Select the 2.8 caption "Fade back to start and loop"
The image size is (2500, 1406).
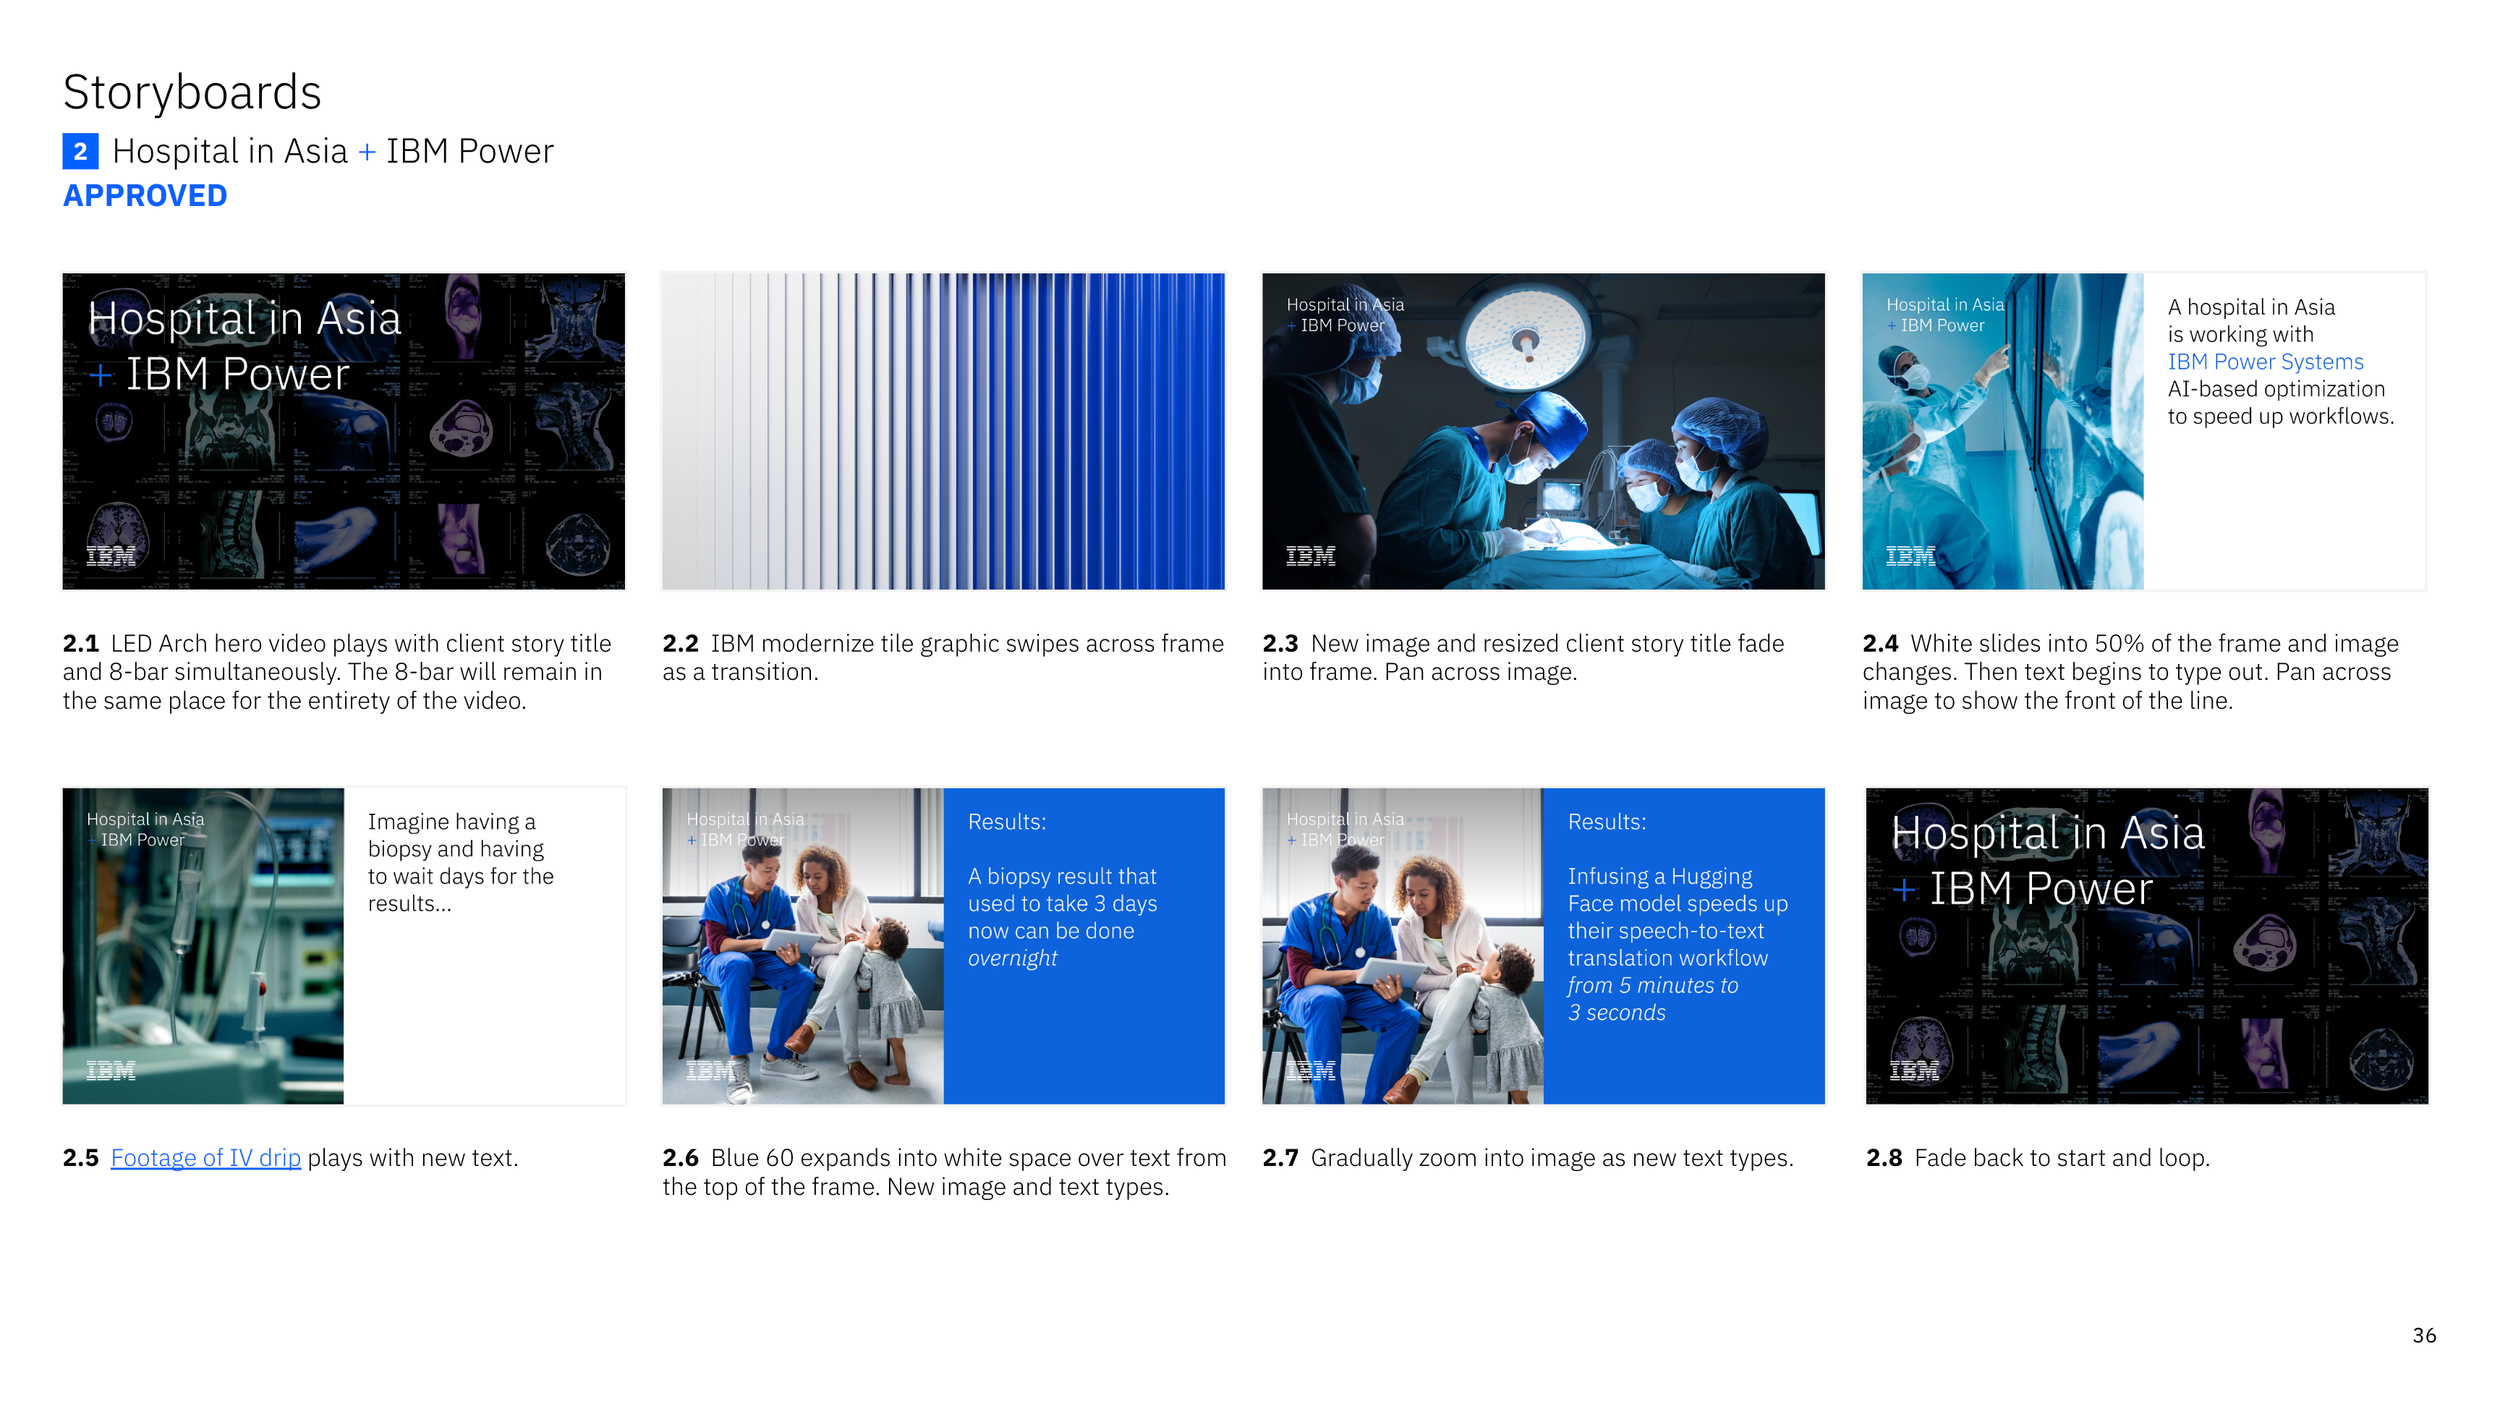pyautogui.click(x=2038, y=1158)
